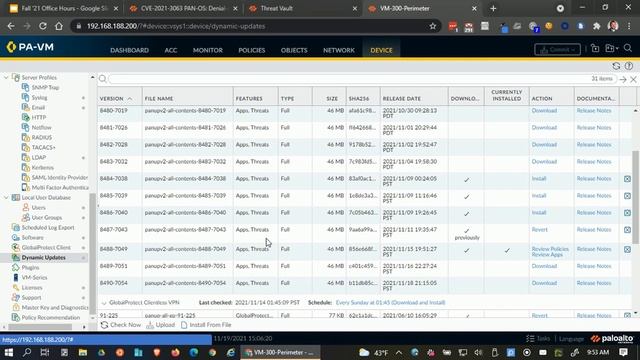Open Windows taskbar search
The height and width of the screenshot is (360, 640).
click(27, 352)
